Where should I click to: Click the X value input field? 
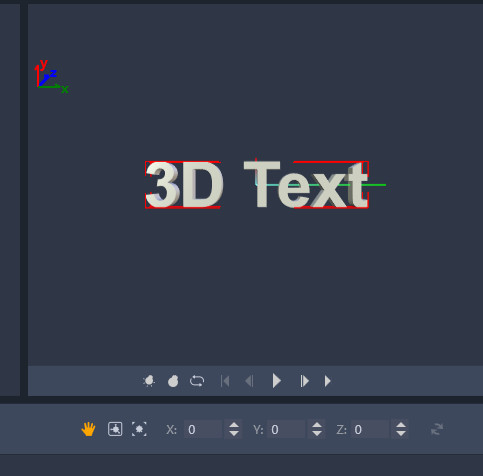coord(203,429)
